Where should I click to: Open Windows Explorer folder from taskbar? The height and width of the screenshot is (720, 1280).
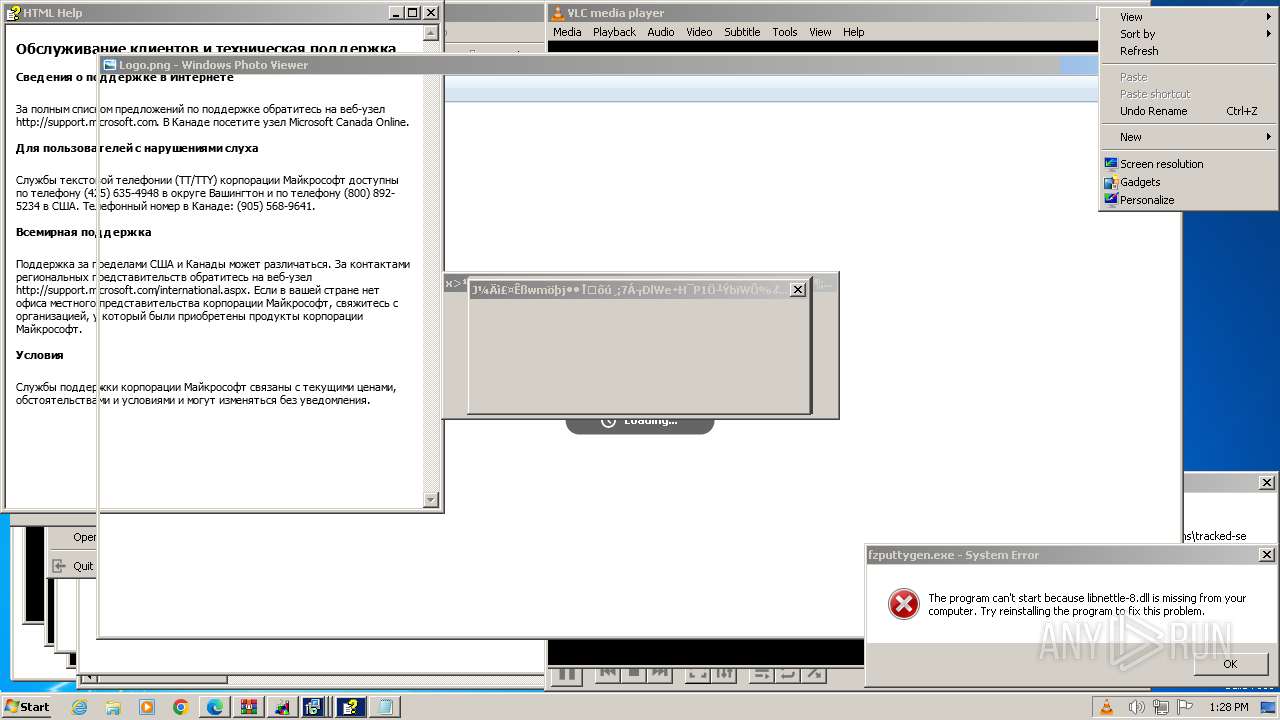point(113,707)
